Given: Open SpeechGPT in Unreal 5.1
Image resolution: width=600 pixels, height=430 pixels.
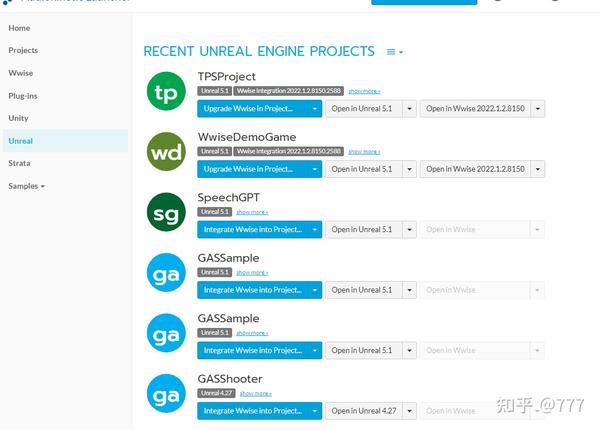Looking at the screenshot, I should point(364,230).
